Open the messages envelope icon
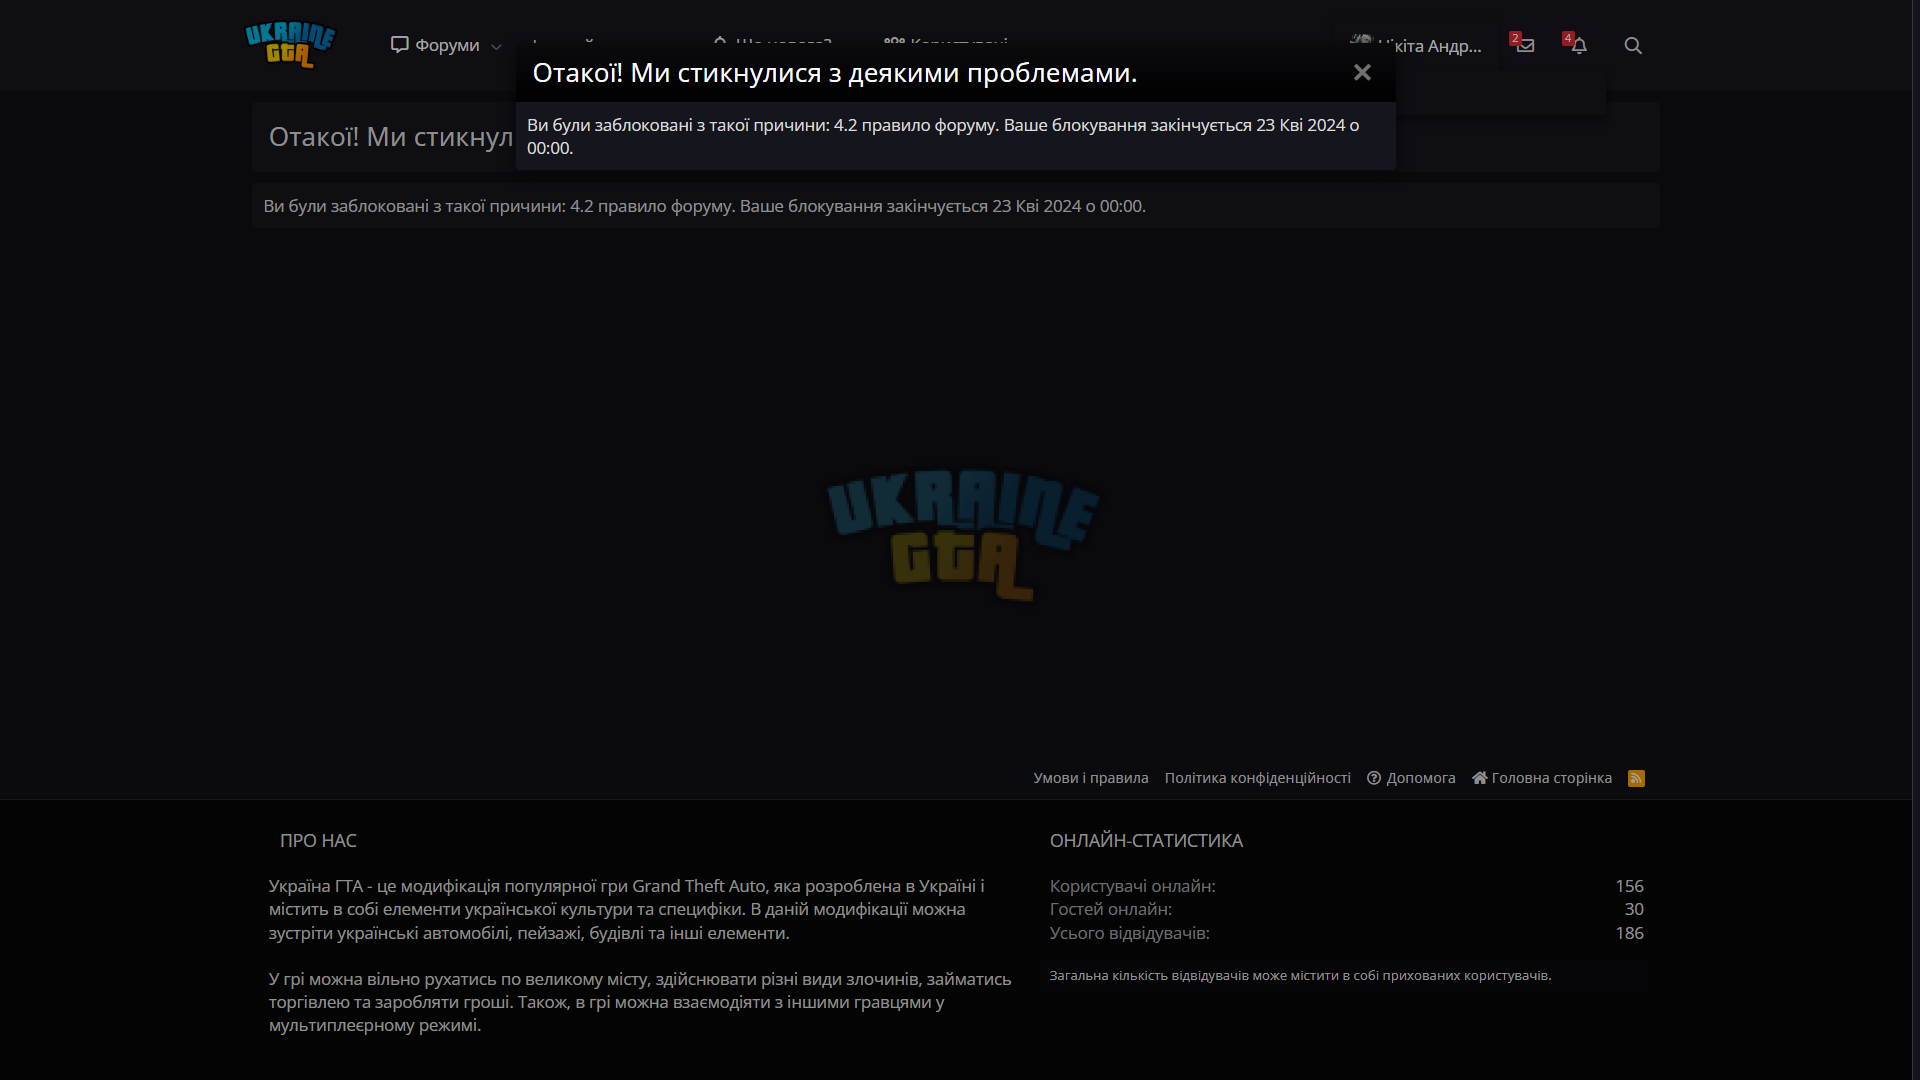 [1525, 45]
